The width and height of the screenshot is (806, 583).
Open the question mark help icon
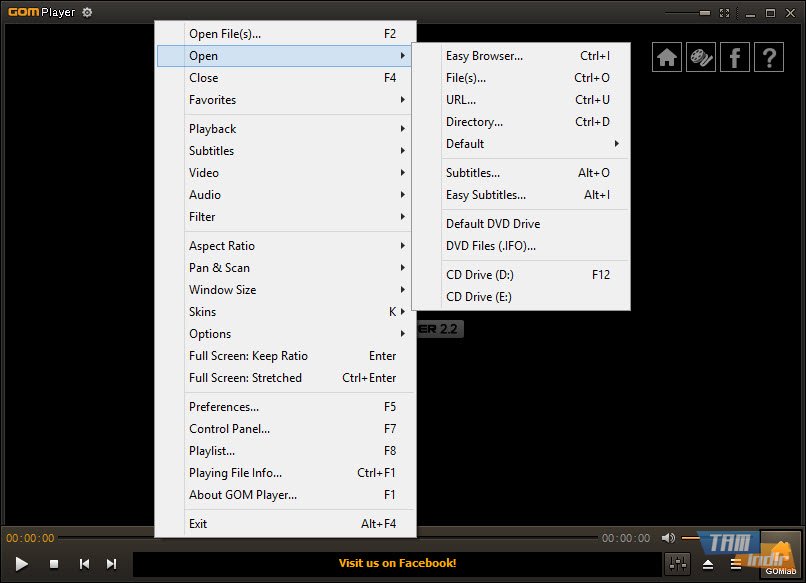768,57
